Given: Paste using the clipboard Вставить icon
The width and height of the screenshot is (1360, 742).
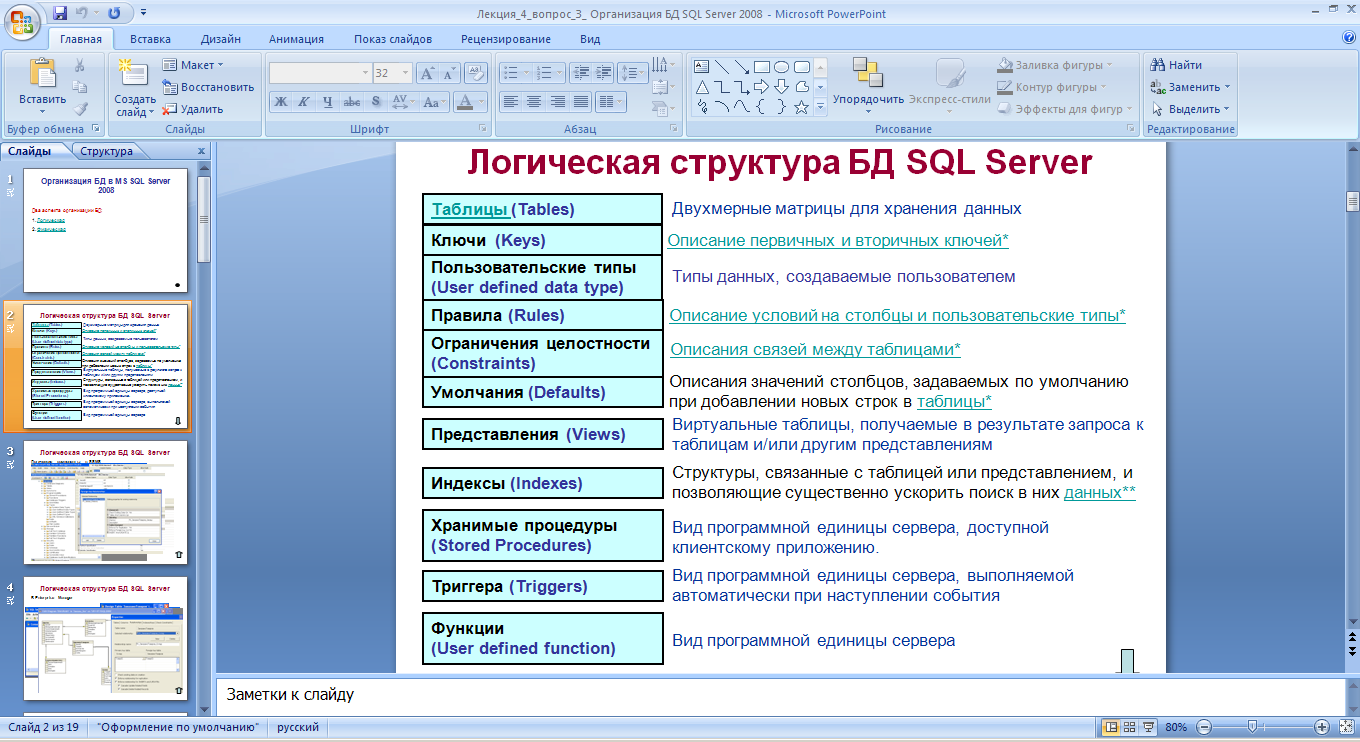Looking at the screenshot, I should click(42, 75).
